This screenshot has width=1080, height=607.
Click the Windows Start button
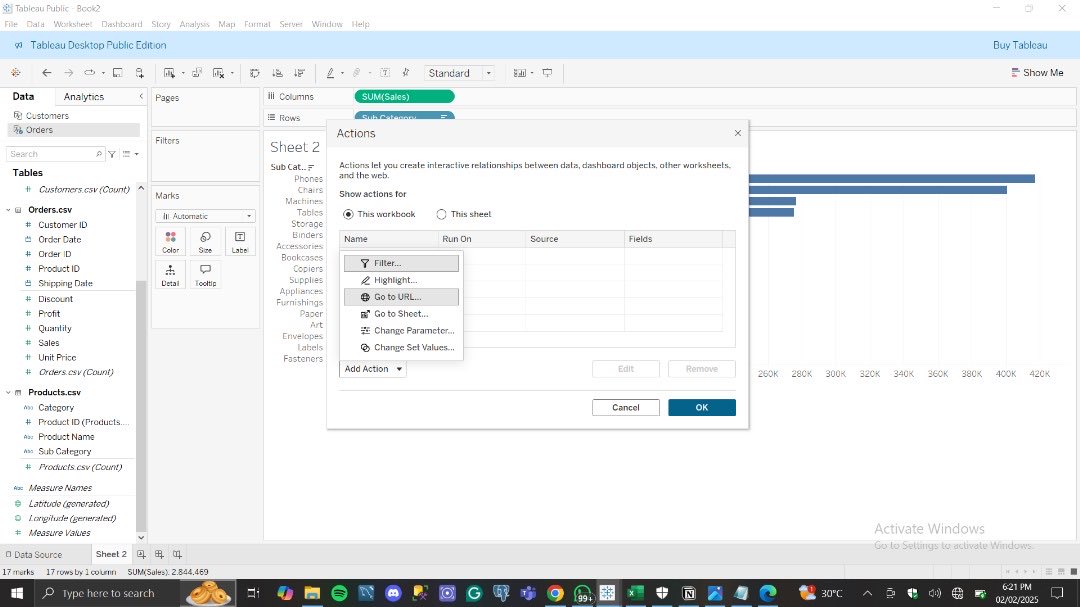click(17, 593)
